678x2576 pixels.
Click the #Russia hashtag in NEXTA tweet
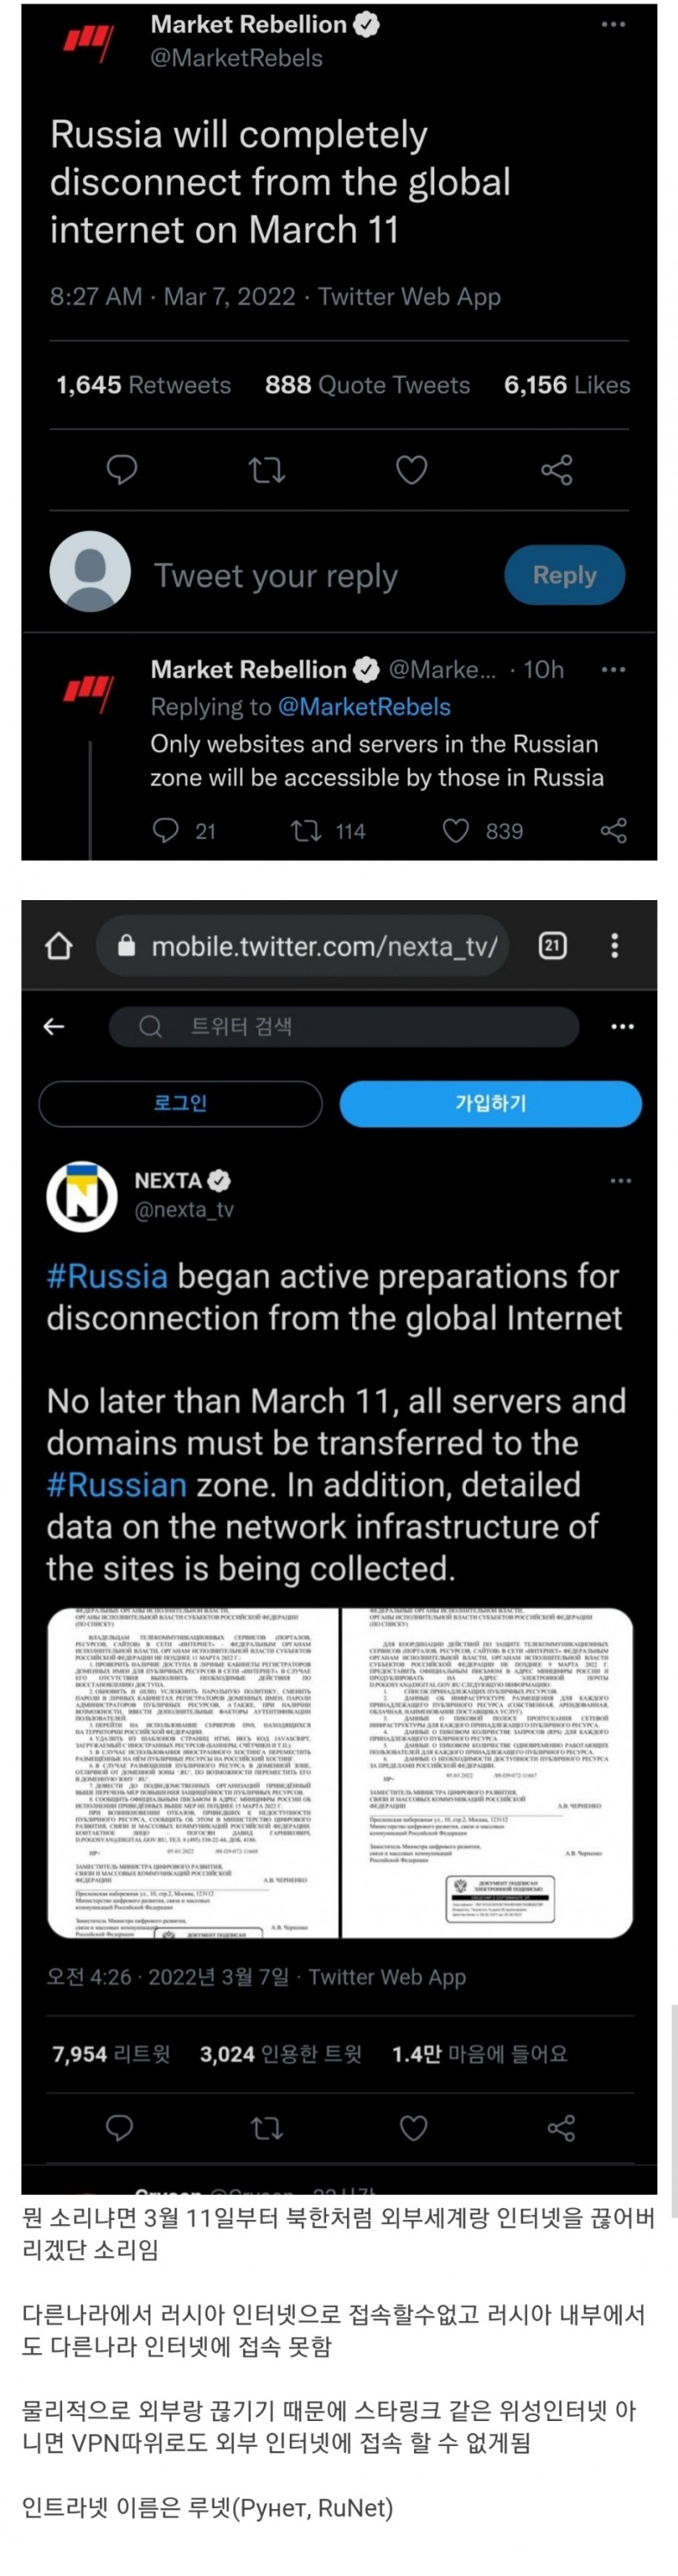point(107,1276)
